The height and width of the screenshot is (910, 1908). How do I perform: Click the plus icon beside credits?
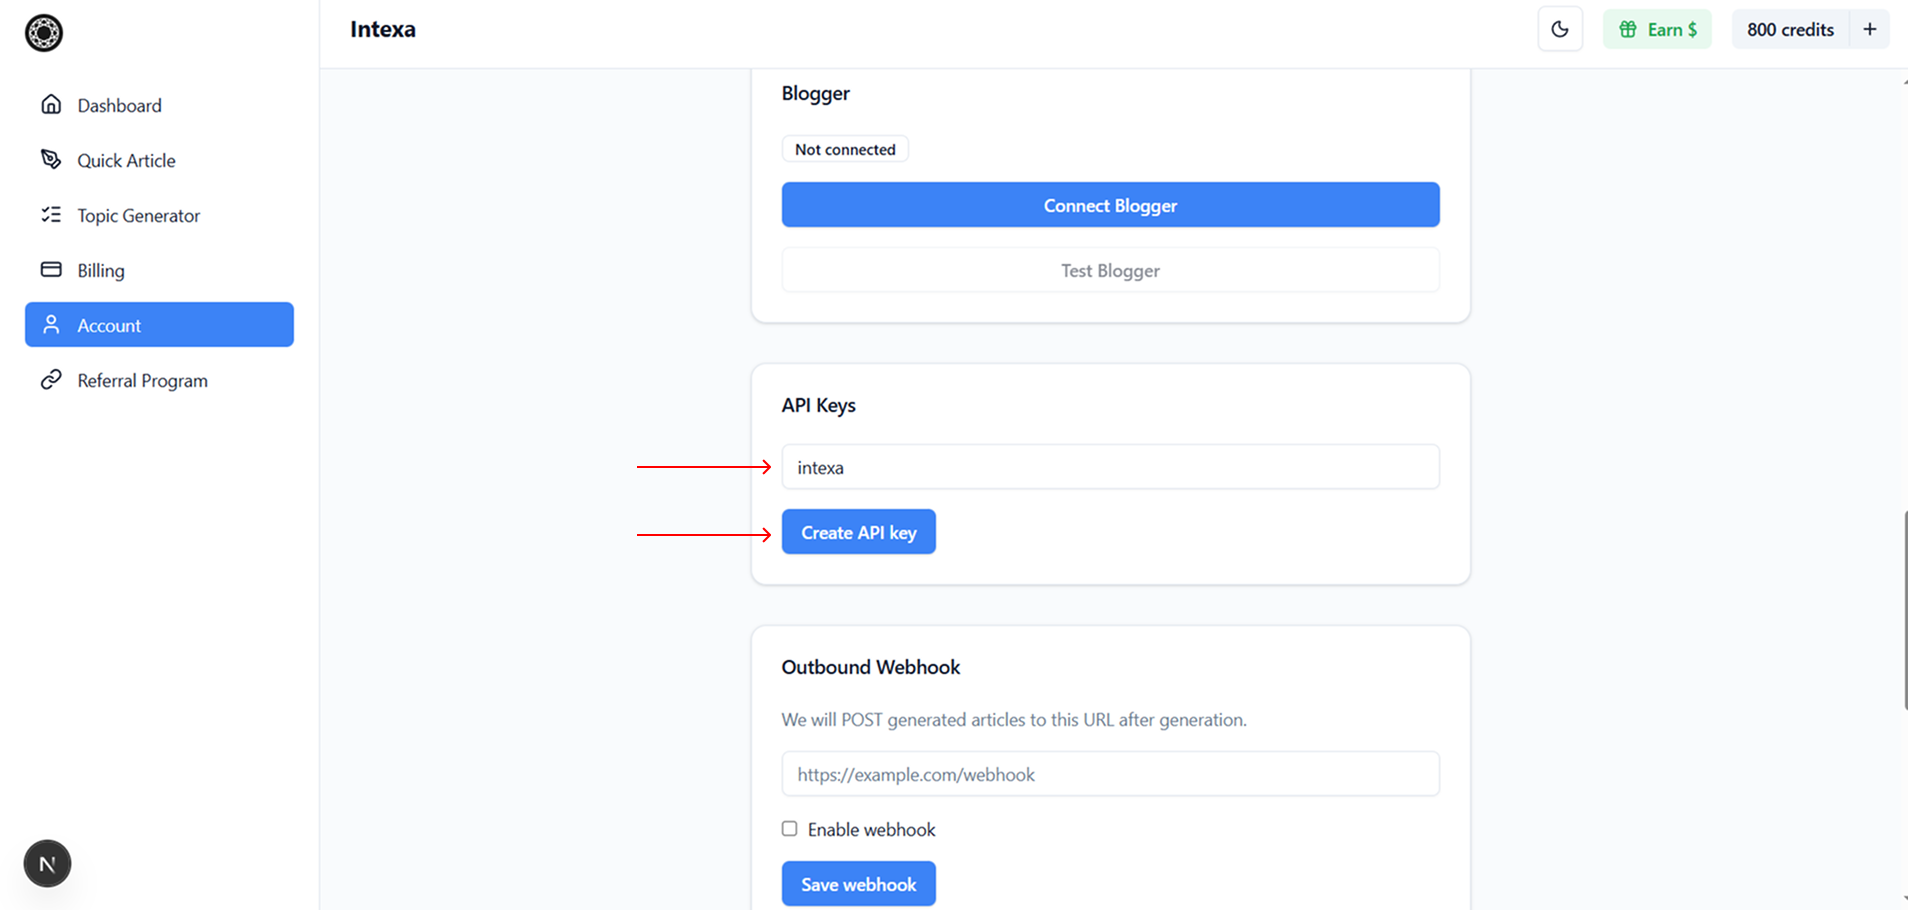click(1869, 29)
